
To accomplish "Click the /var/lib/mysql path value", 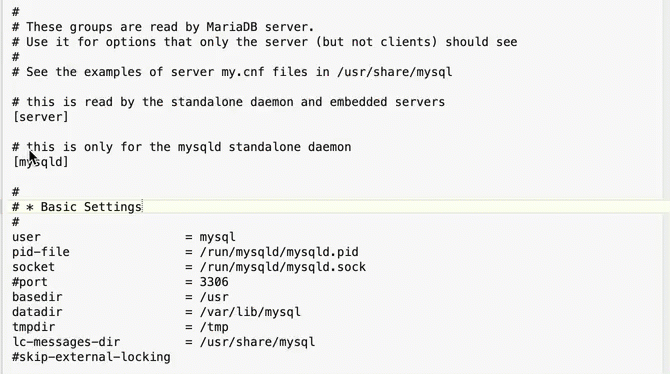I will tap(250, 312).
